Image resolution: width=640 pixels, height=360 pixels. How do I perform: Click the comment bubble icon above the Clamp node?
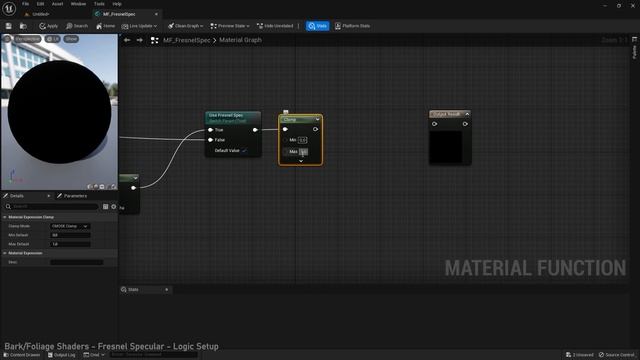(286, 111)
